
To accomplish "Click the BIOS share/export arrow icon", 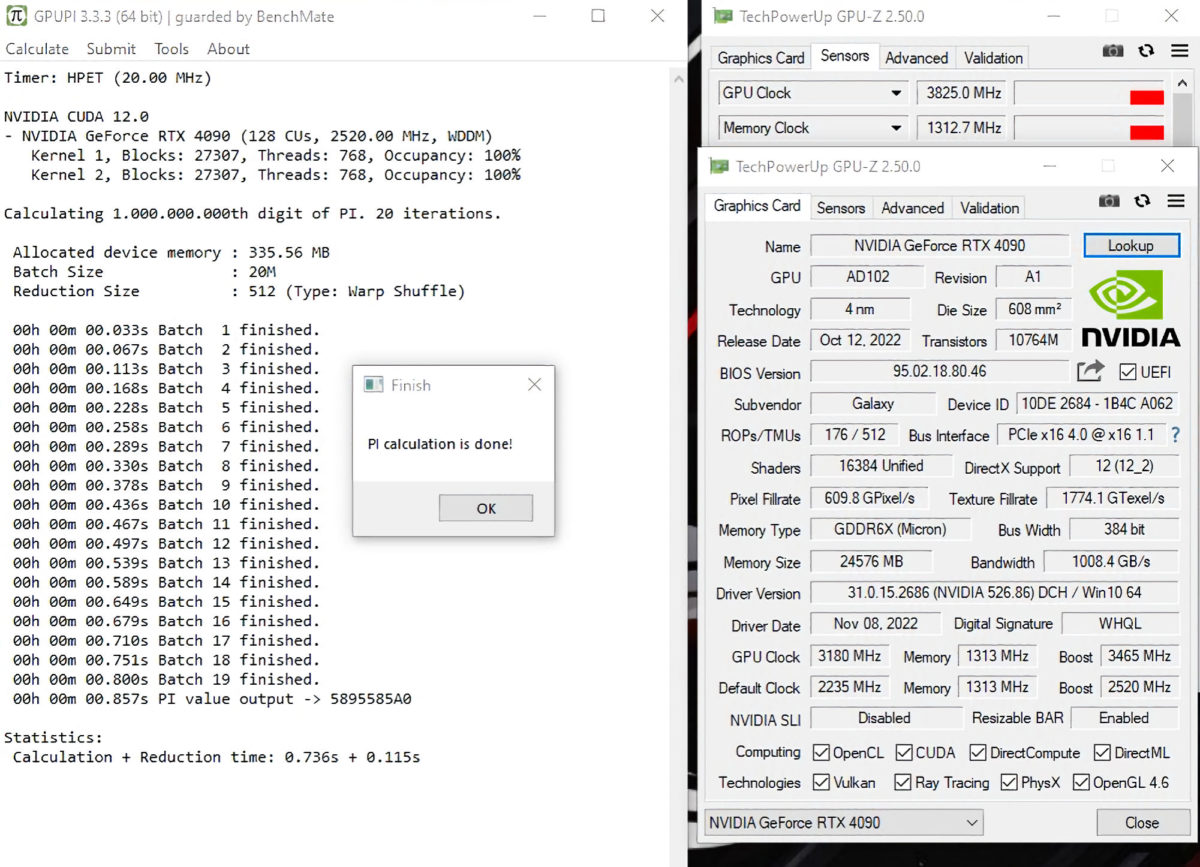I will [x=1090, y=371].
